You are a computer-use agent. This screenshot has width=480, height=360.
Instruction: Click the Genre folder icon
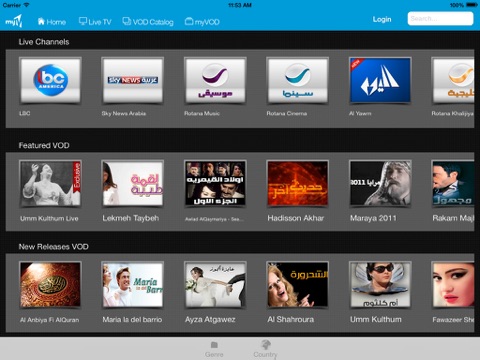pos(214,344)
